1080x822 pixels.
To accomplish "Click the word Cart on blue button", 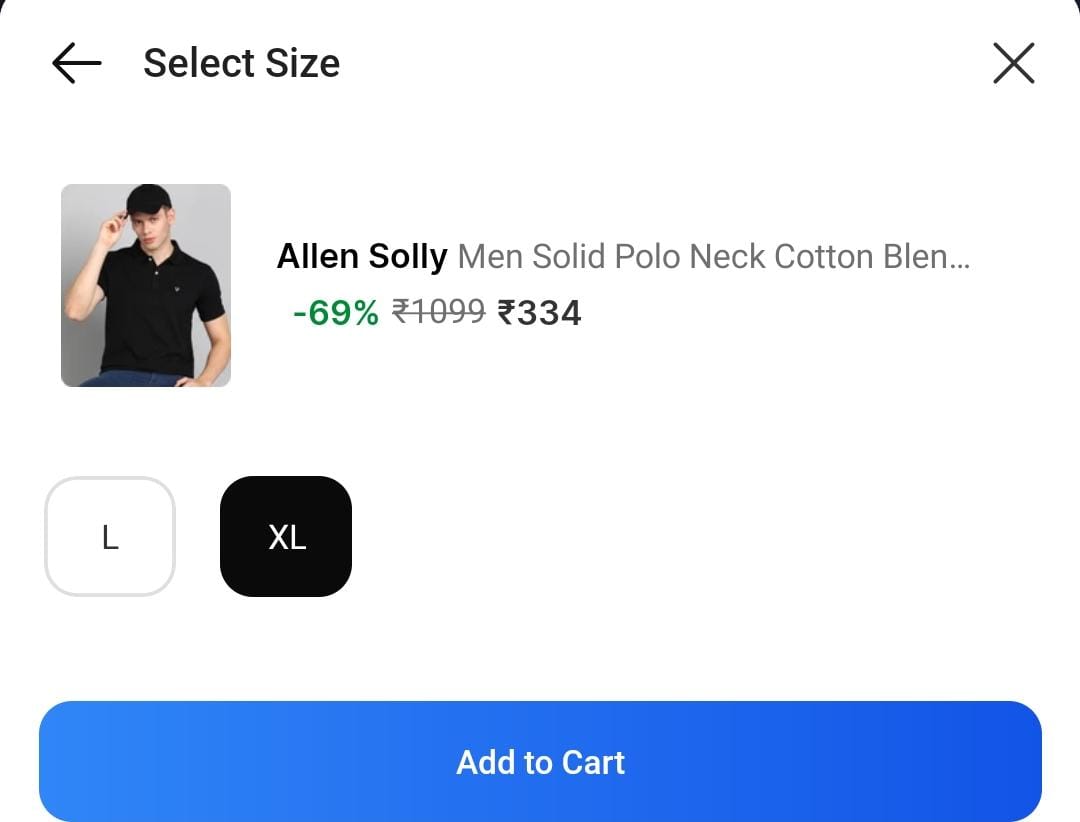I will (x=593, y=763).
